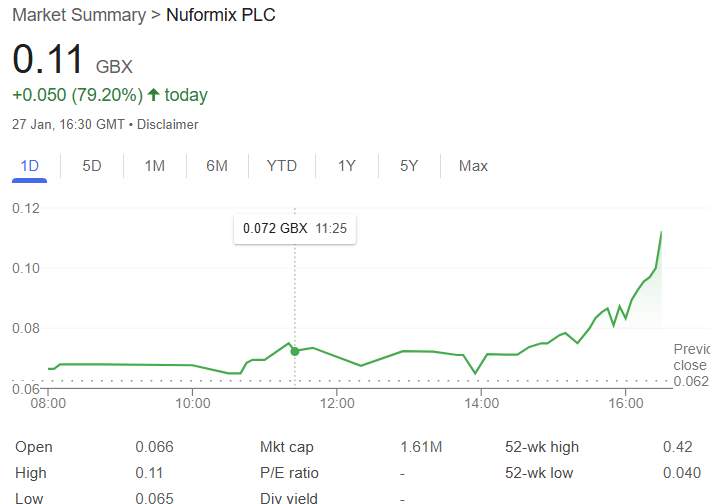Show the 6M price history
This screenshot has width=710, height=504.
217,166
